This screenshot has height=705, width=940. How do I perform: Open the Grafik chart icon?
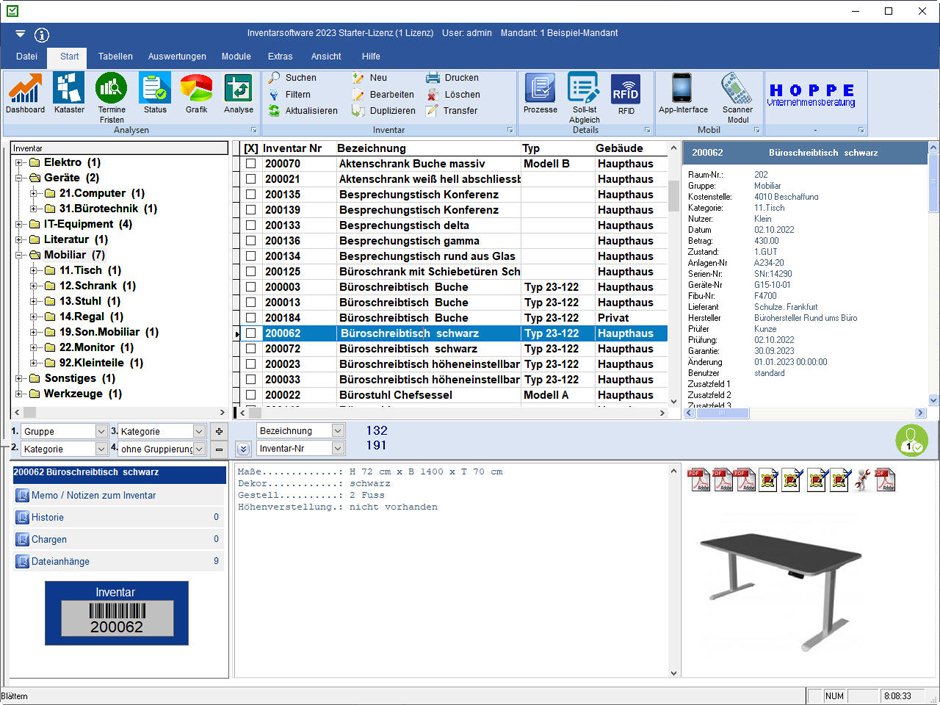tap(196, 92)
